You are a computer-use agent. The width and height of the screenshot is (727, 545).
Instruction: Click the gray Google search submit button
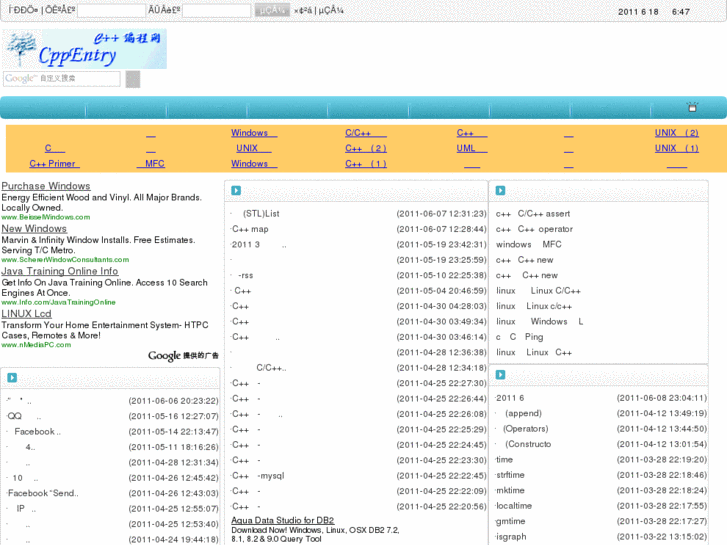coord(133,79)
